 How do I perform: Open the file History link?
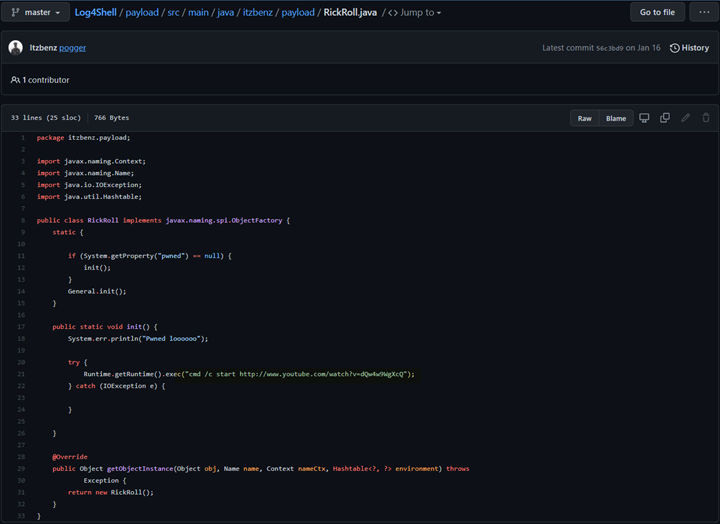coord(689,48)
